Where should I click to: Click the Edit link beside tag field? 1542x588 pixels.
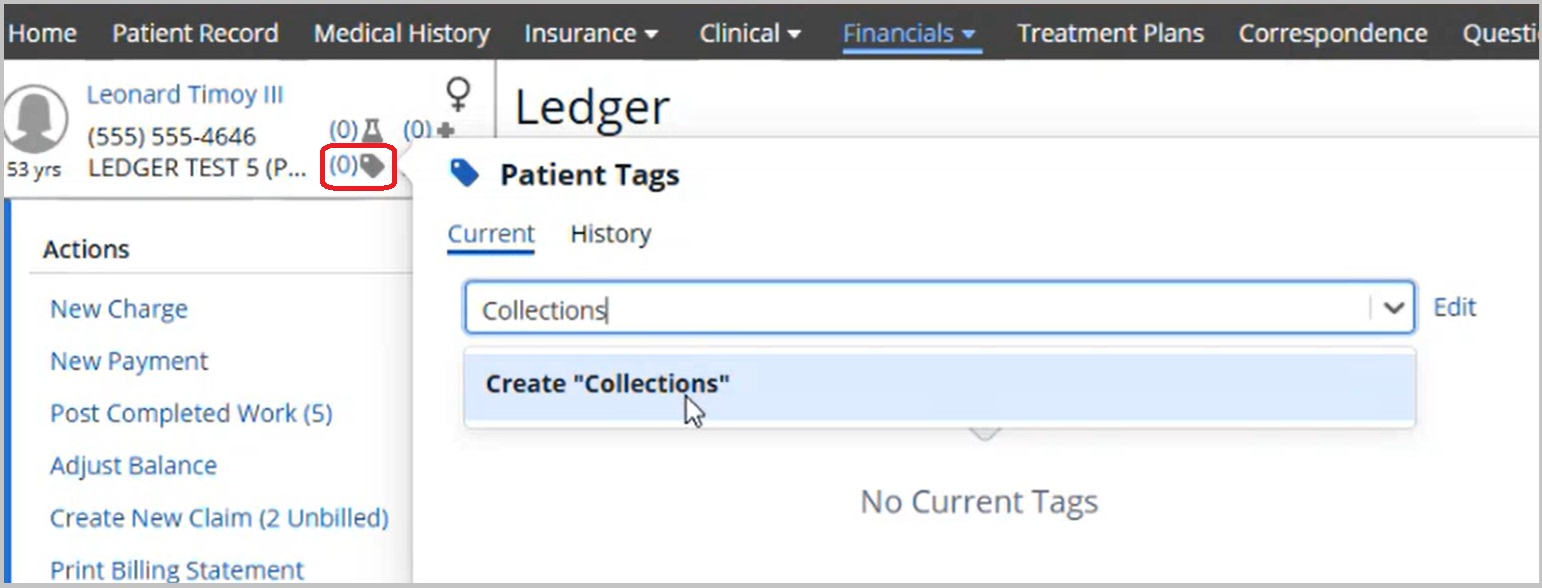[1454, 307]
